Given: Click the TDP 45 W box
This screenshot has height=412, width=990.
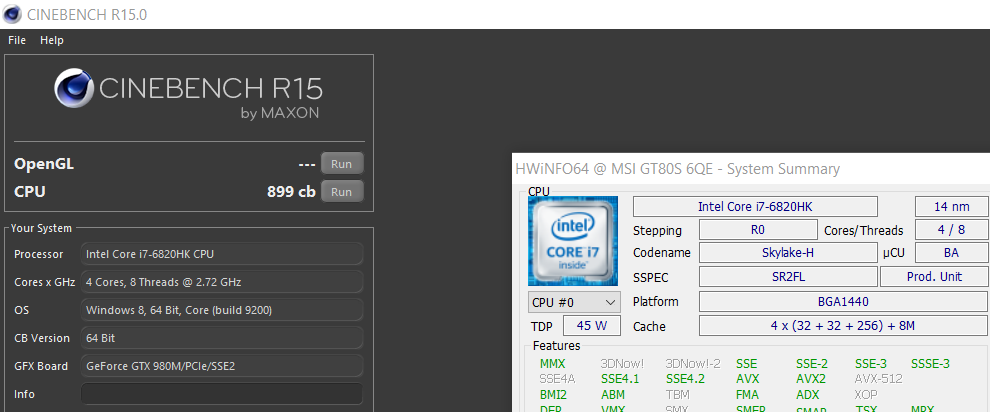Looking at the screenshot, I should [x=591, y=326].
